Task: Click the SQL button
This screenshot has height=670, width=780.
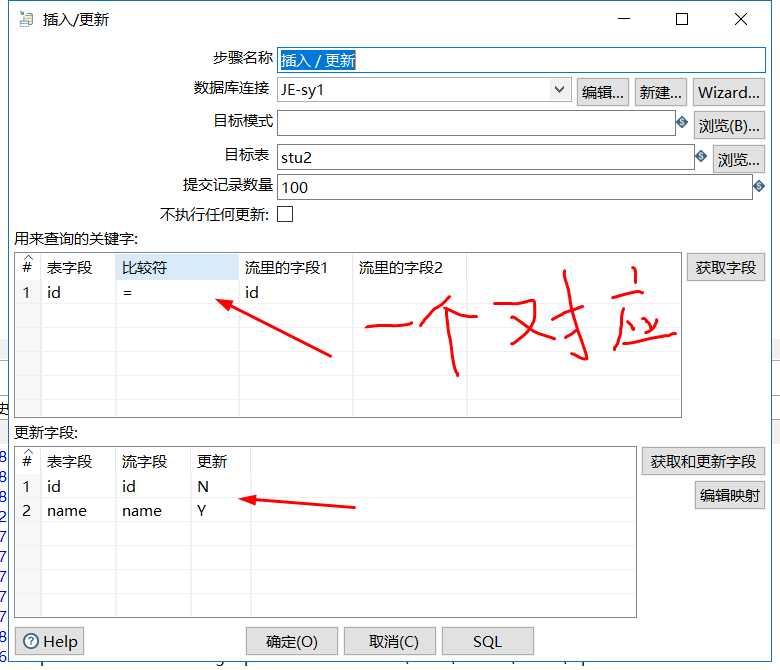Action: tap(488, 641)
